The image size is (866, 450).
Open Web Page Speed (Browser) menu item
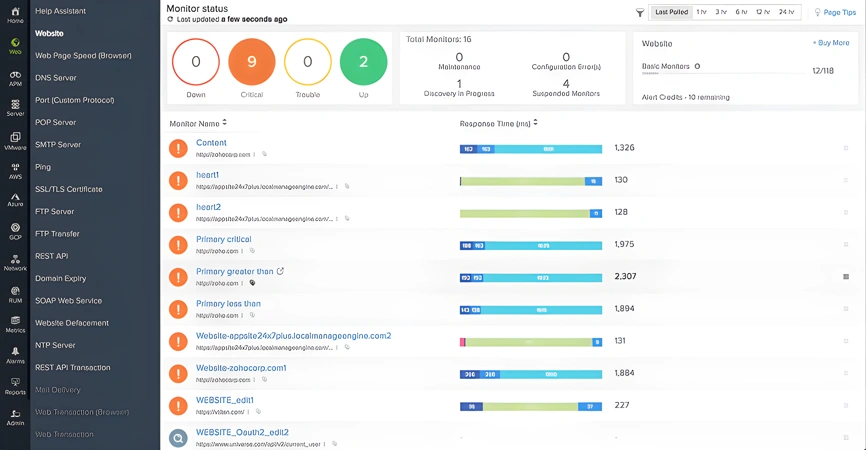(83, 55)
